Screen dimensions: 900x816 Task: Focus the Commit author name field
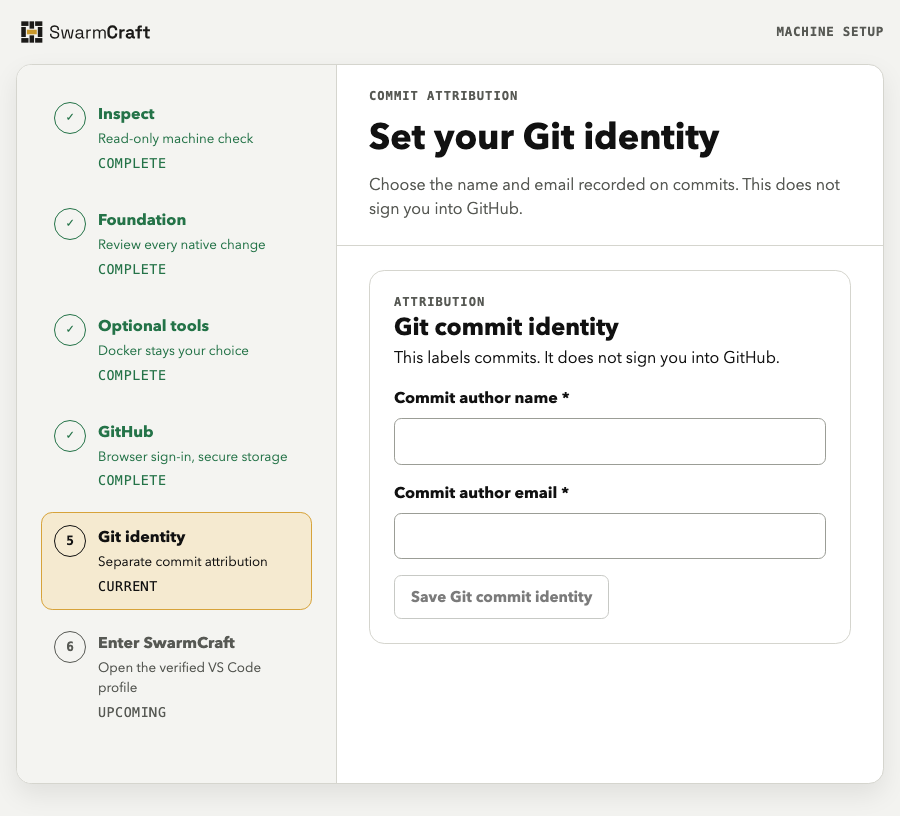610,441
